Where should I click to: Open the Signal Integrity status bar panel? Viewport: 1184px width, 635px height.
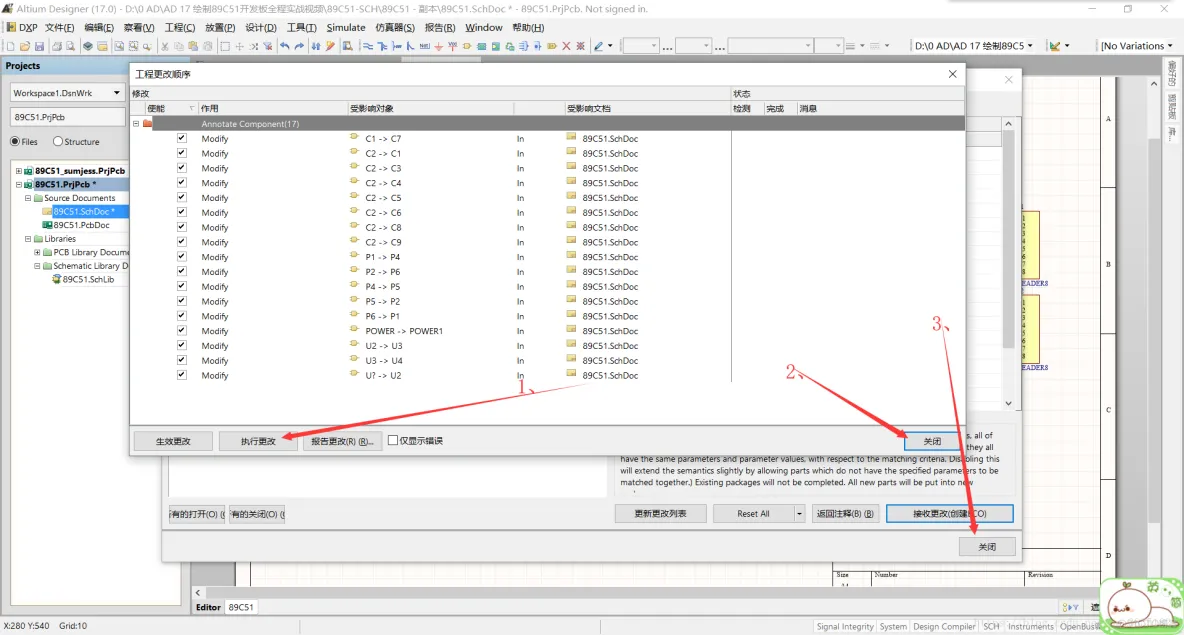[x=844, y=626]
